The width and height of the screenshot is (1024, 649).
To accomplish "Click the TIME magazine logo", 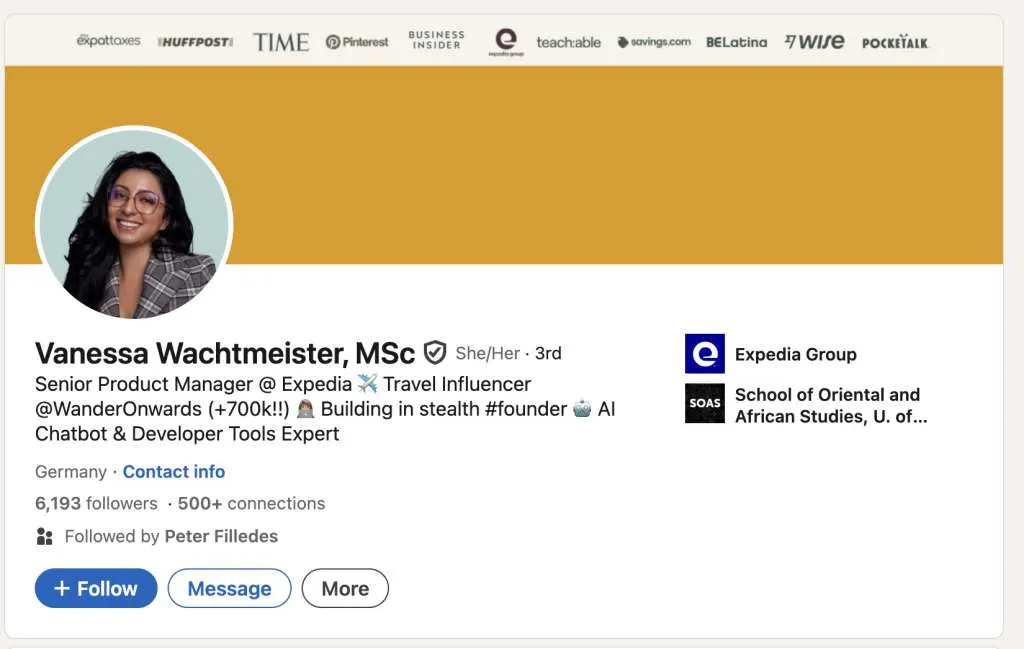I will coord(281,42).
